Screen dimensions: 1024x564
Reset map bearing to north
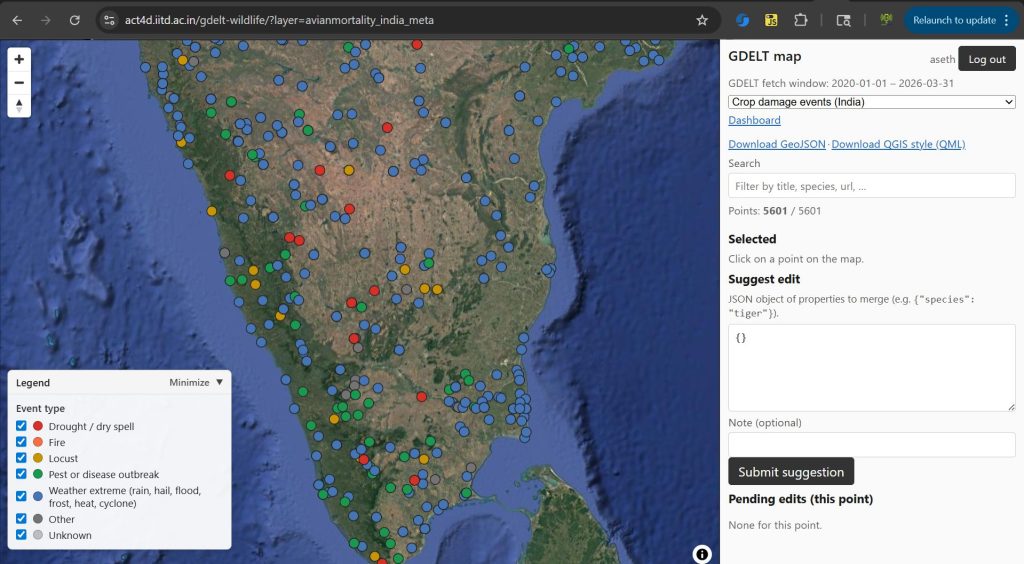(x=19, y=105)
